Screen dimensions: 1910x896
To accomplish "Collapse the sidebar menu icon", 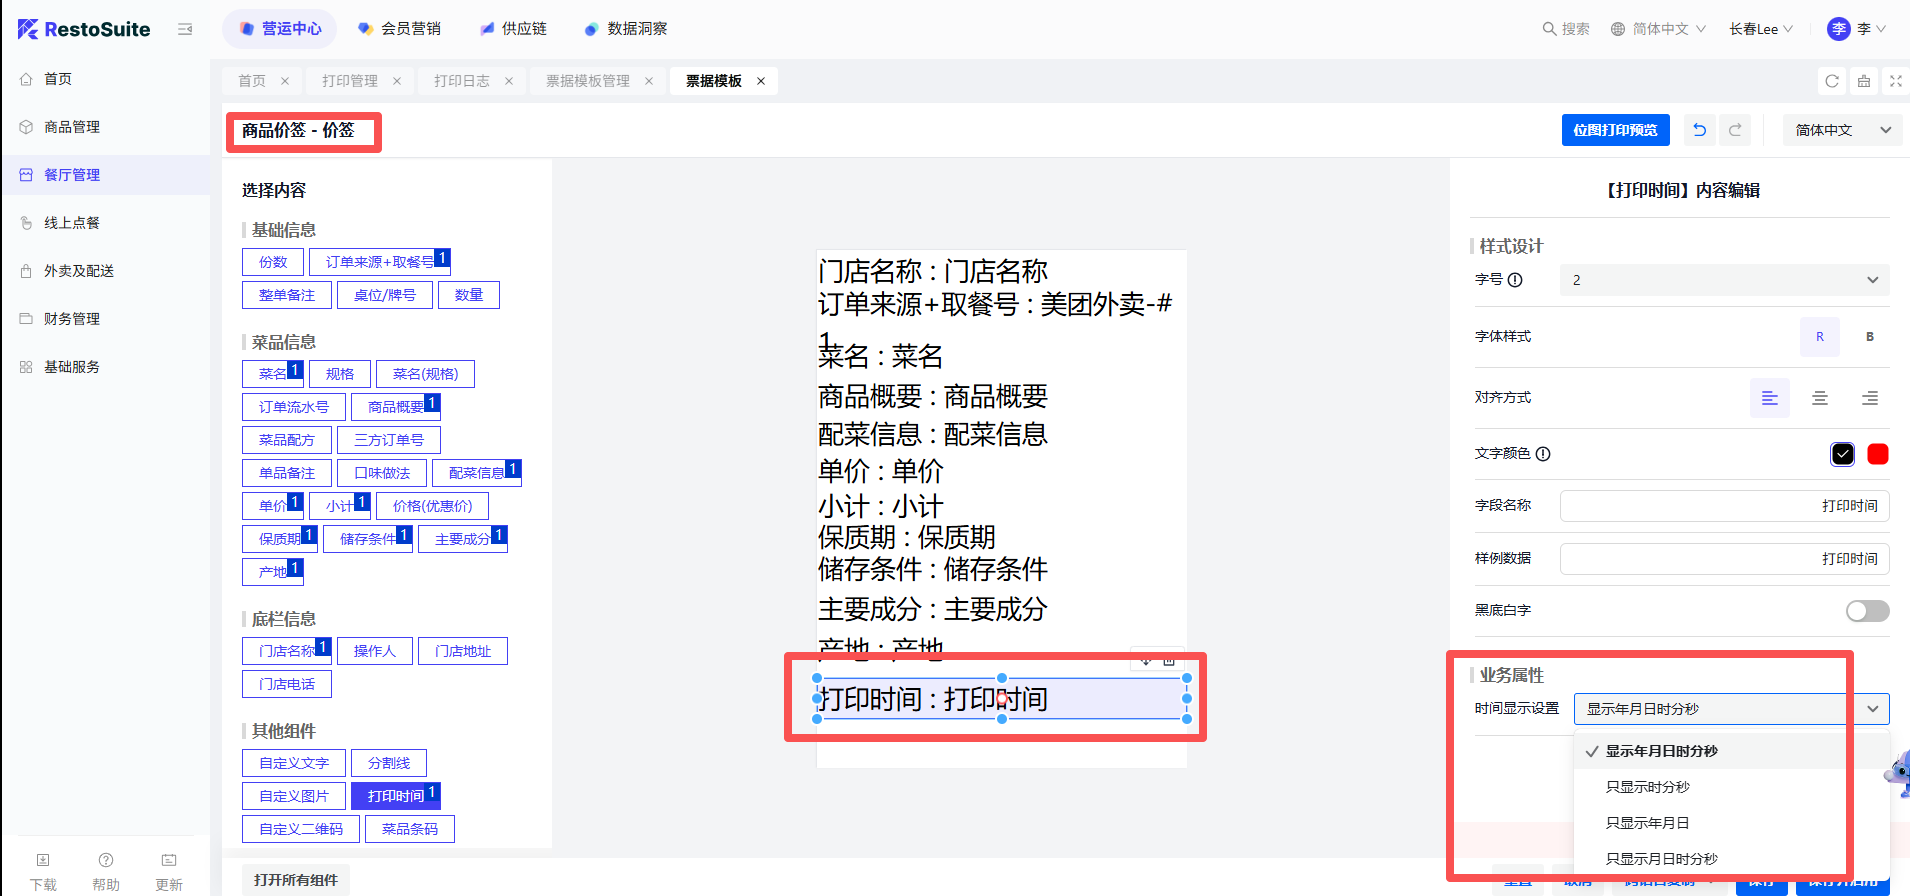I will (185, 29).
